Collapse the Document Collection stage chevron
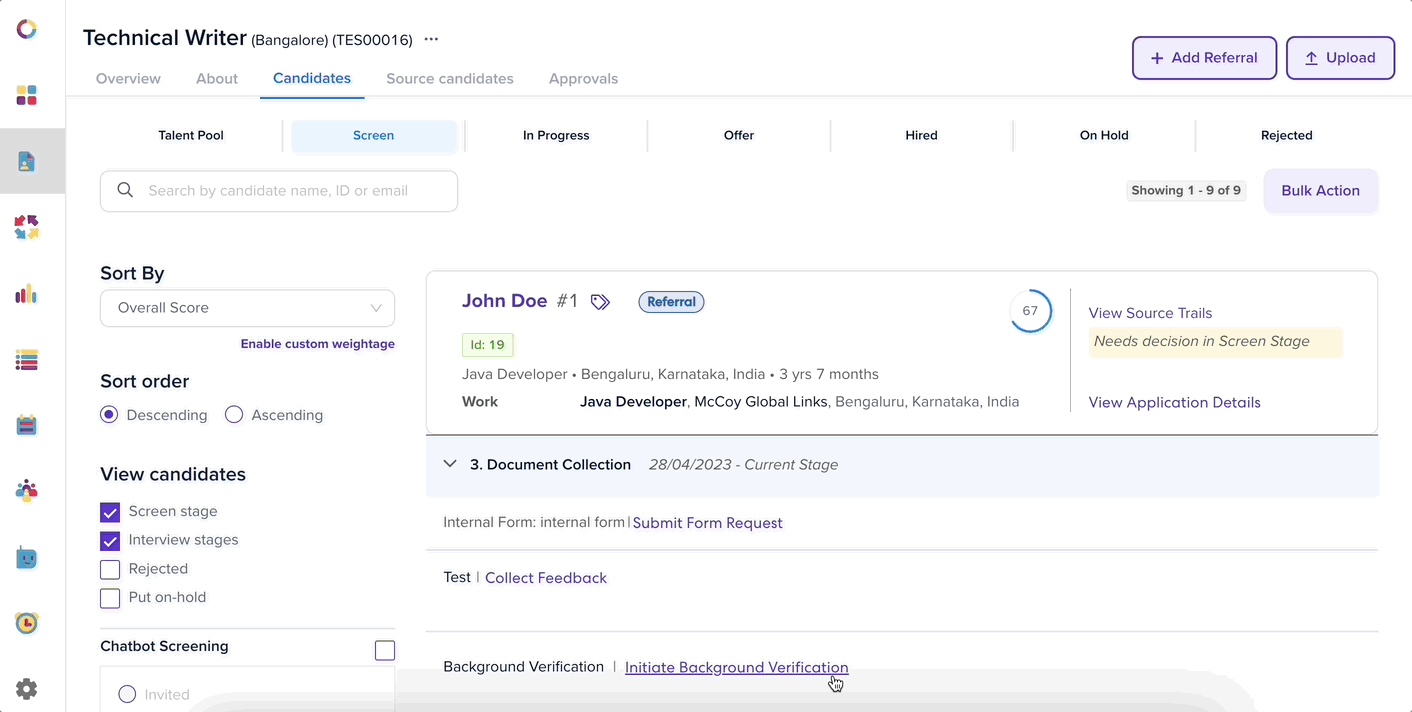The width and height of the screenshot is (1412, 712). point(450,464)
